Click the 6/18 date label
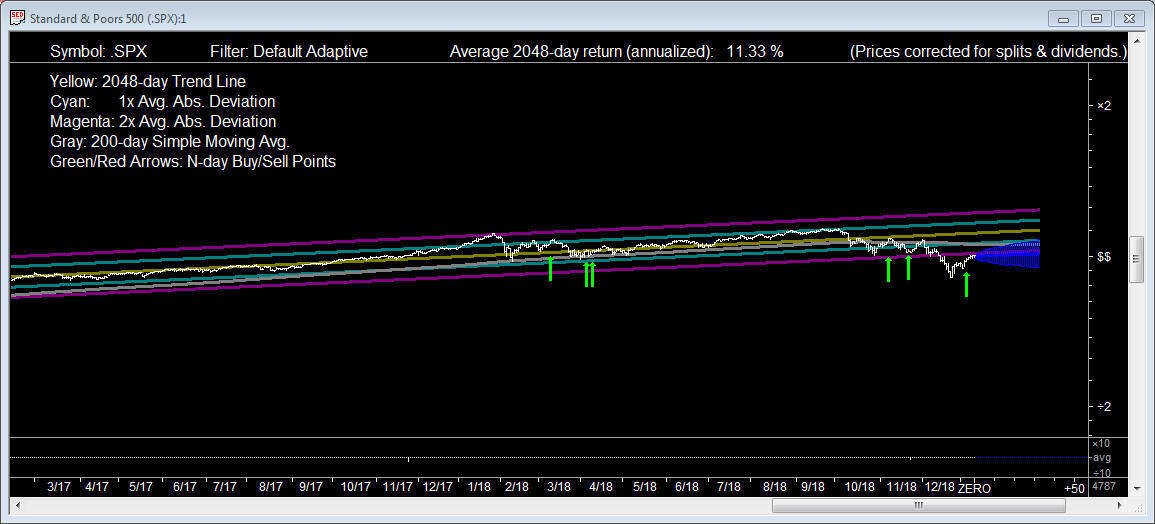Screen dimensions: 1155x524 click(x=687, y=487)
